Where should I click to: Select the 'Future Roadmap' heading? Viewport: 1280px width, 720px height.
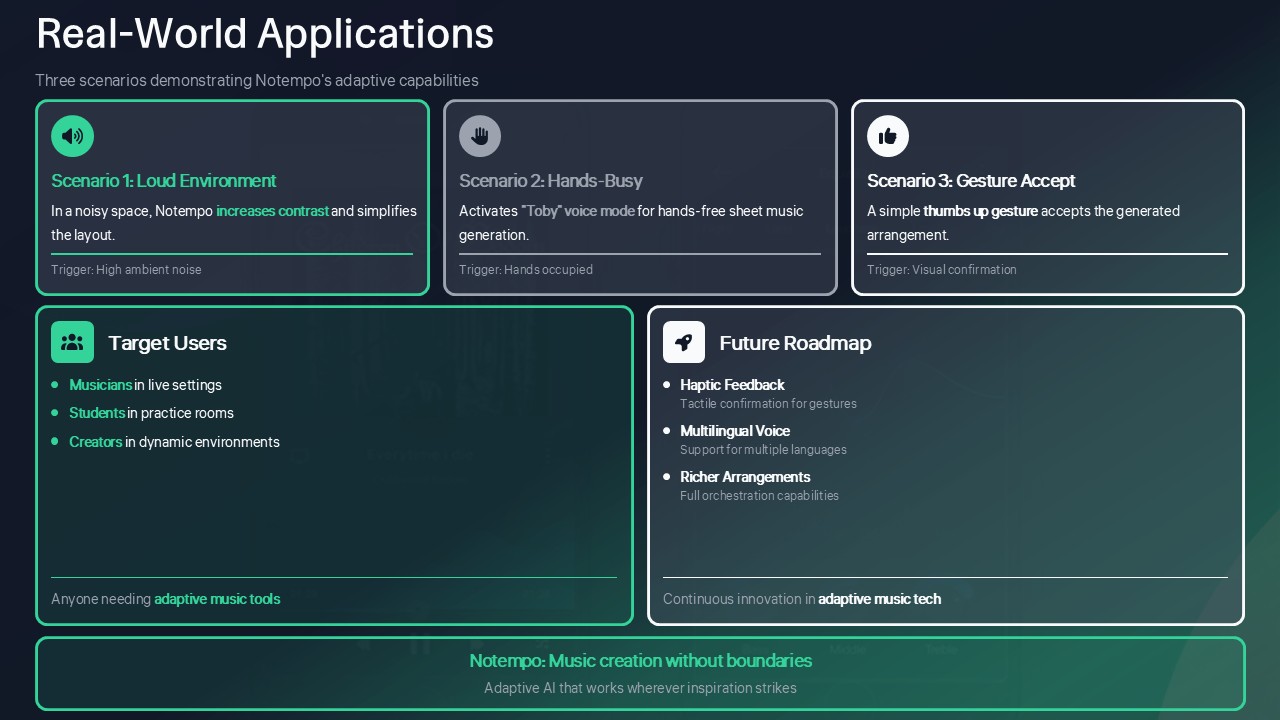pos(795,343)
